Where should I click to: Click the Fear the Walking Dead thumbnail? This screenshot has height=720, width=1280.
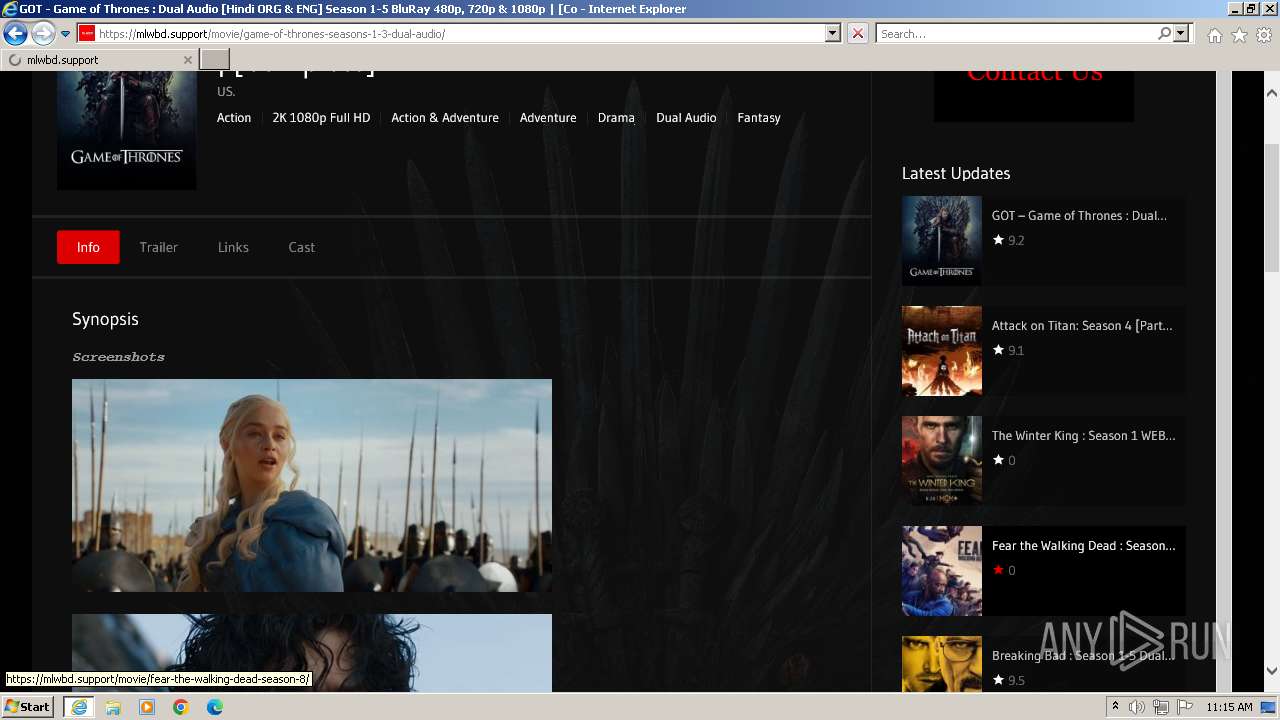tap(942, 571)
